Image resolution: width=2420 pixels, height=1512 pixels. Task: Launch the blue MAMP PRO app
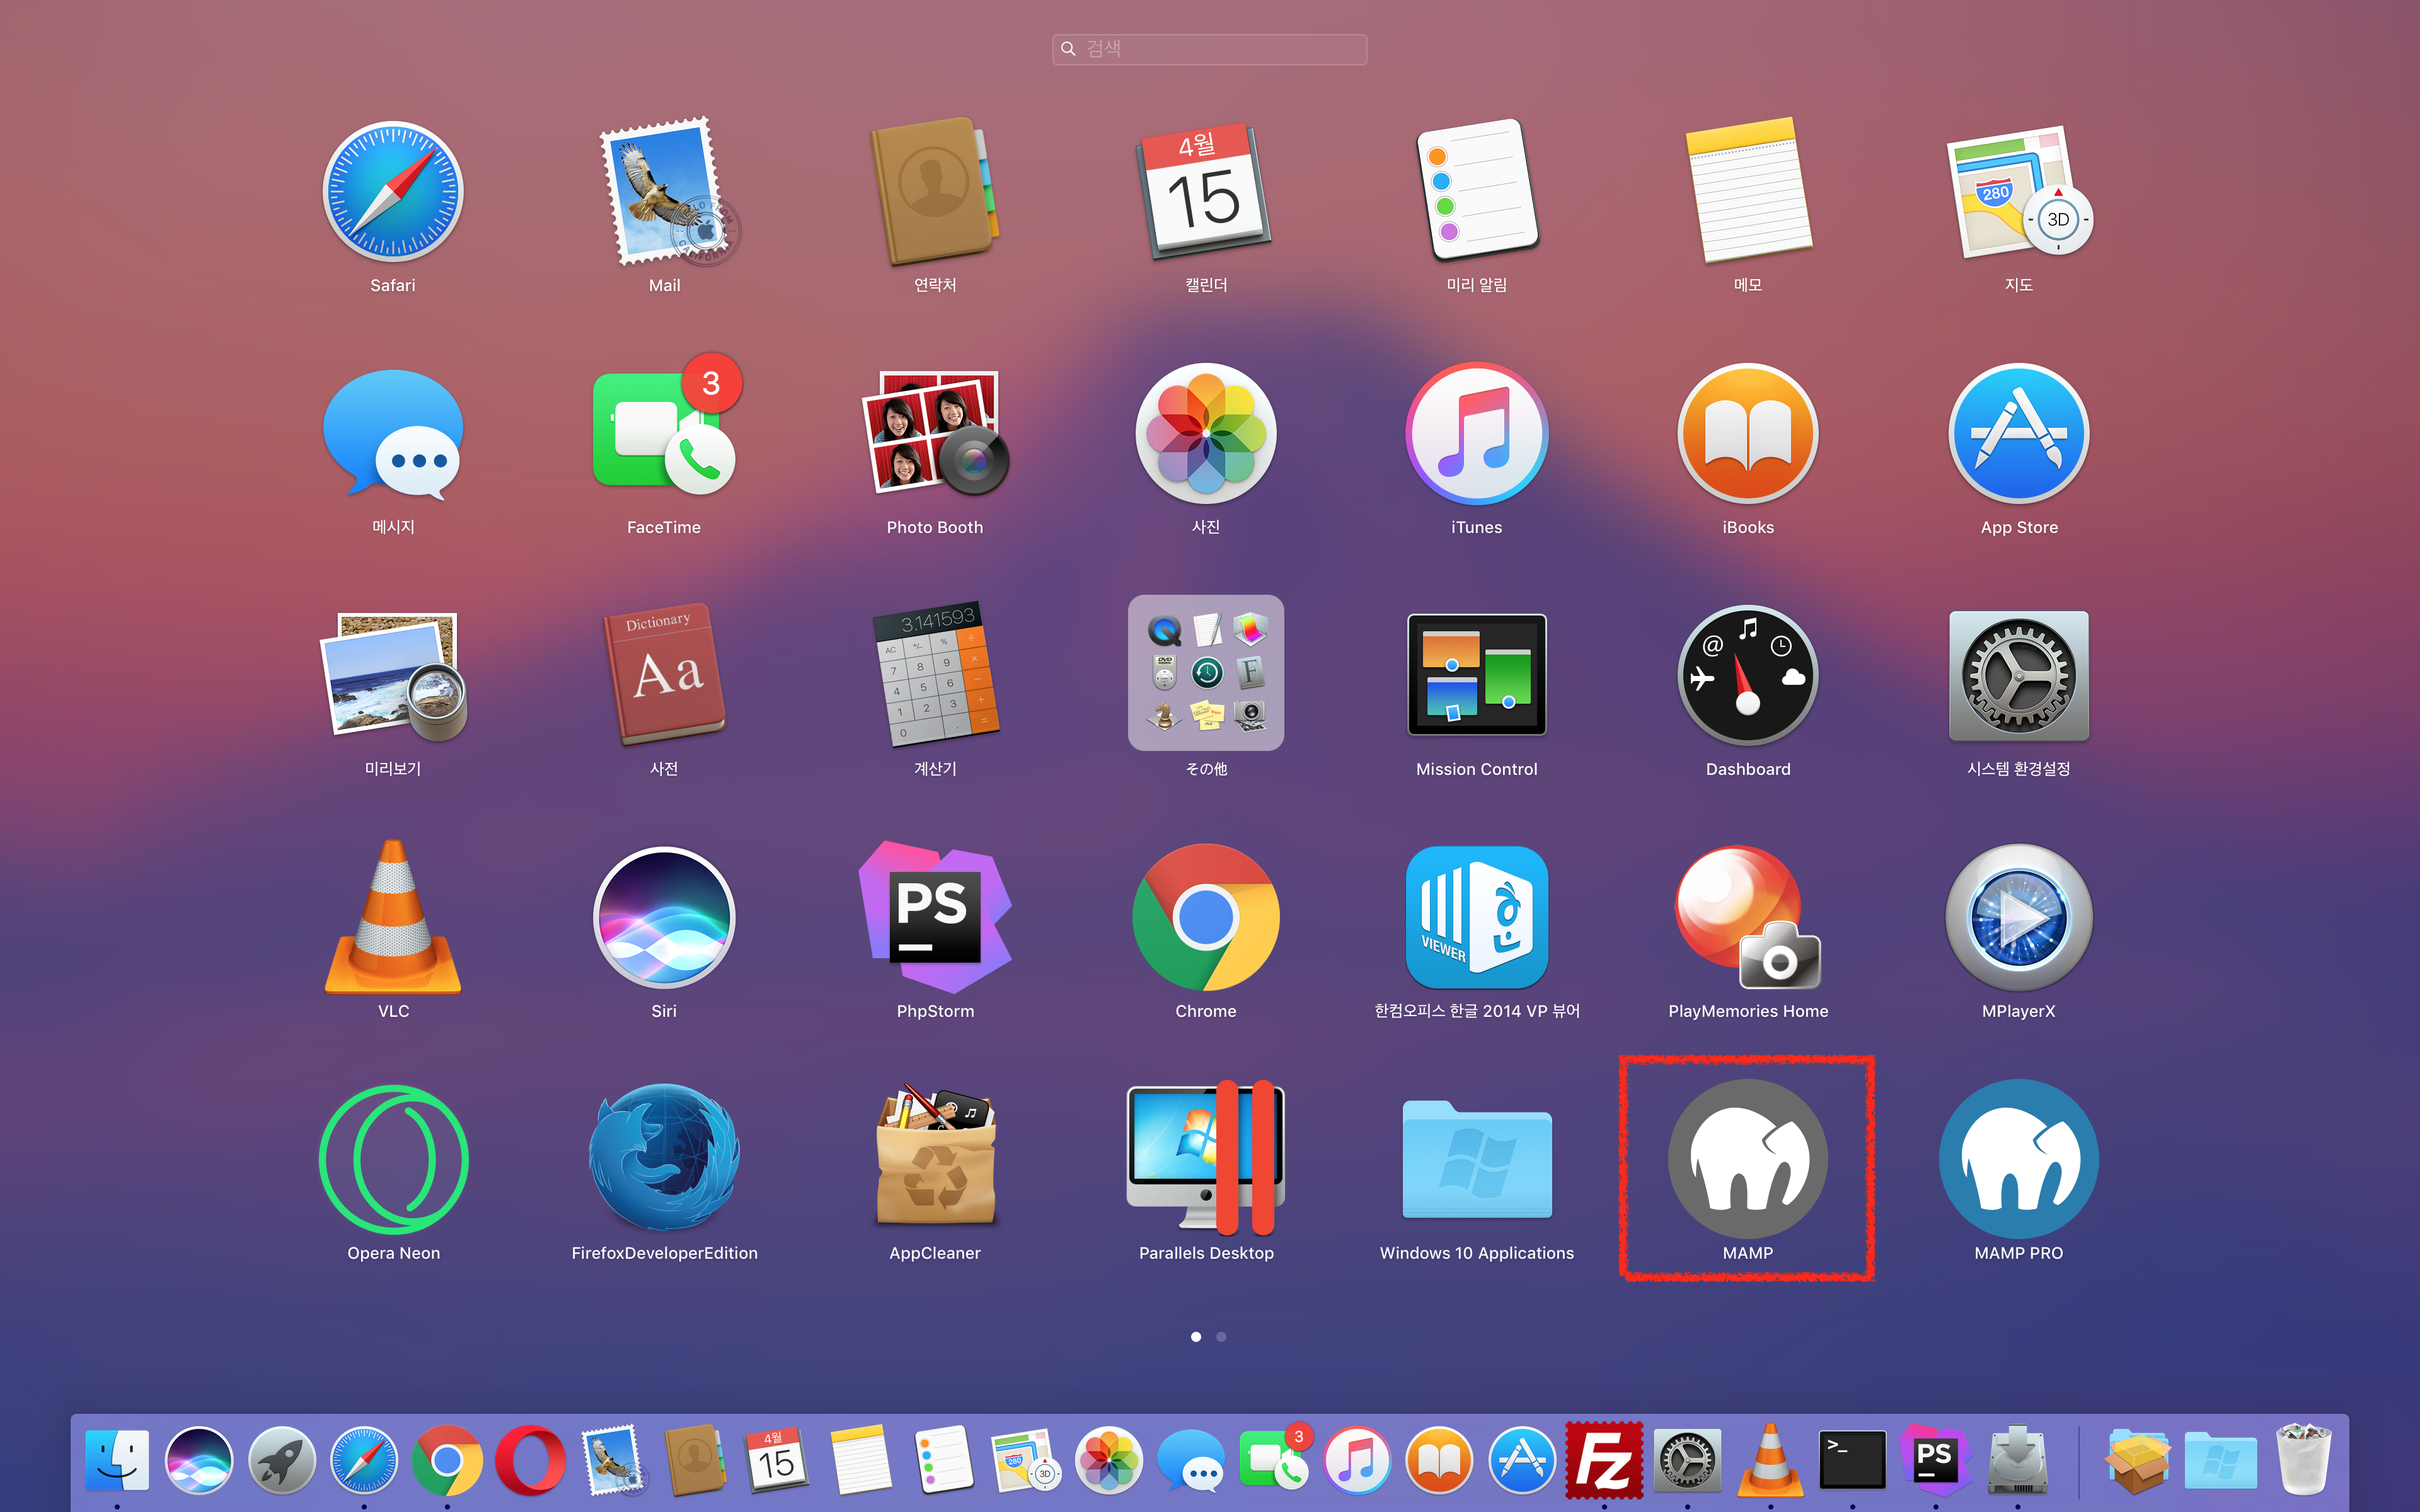pos(2019,1160)
